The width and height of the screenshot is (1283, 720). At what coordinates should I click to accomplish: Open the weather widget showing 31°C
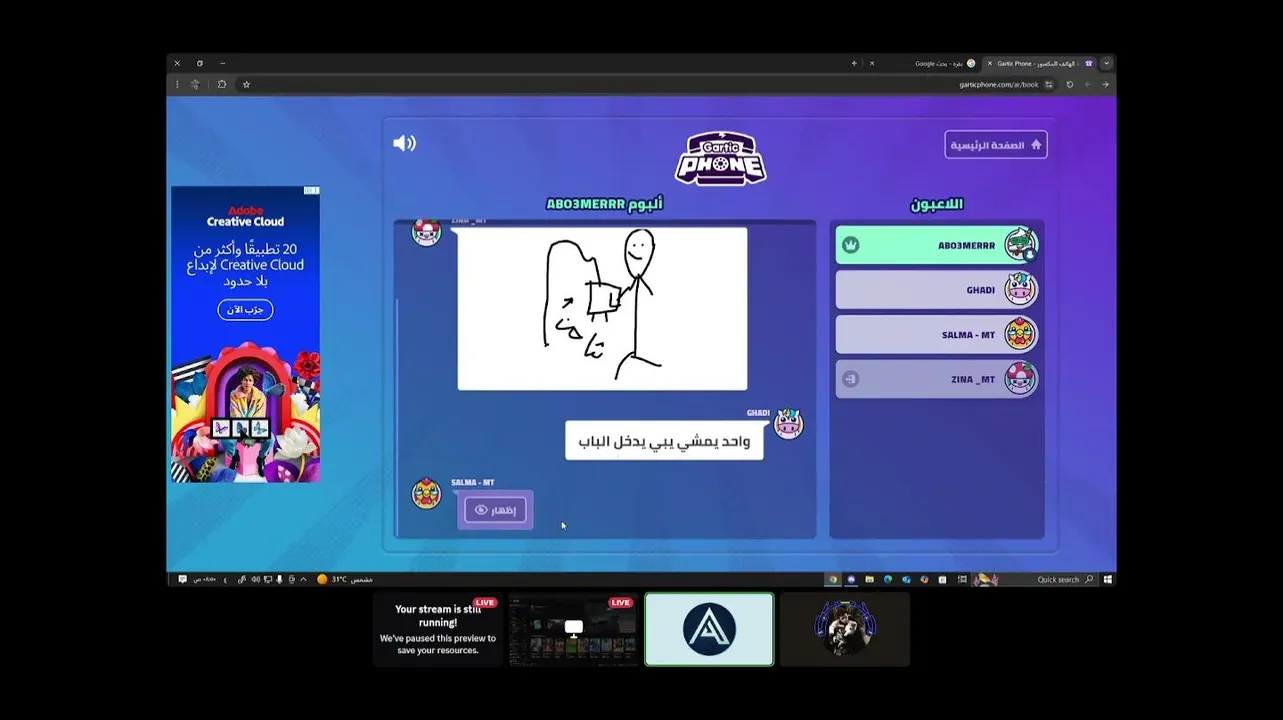click(x=345, y=579)
